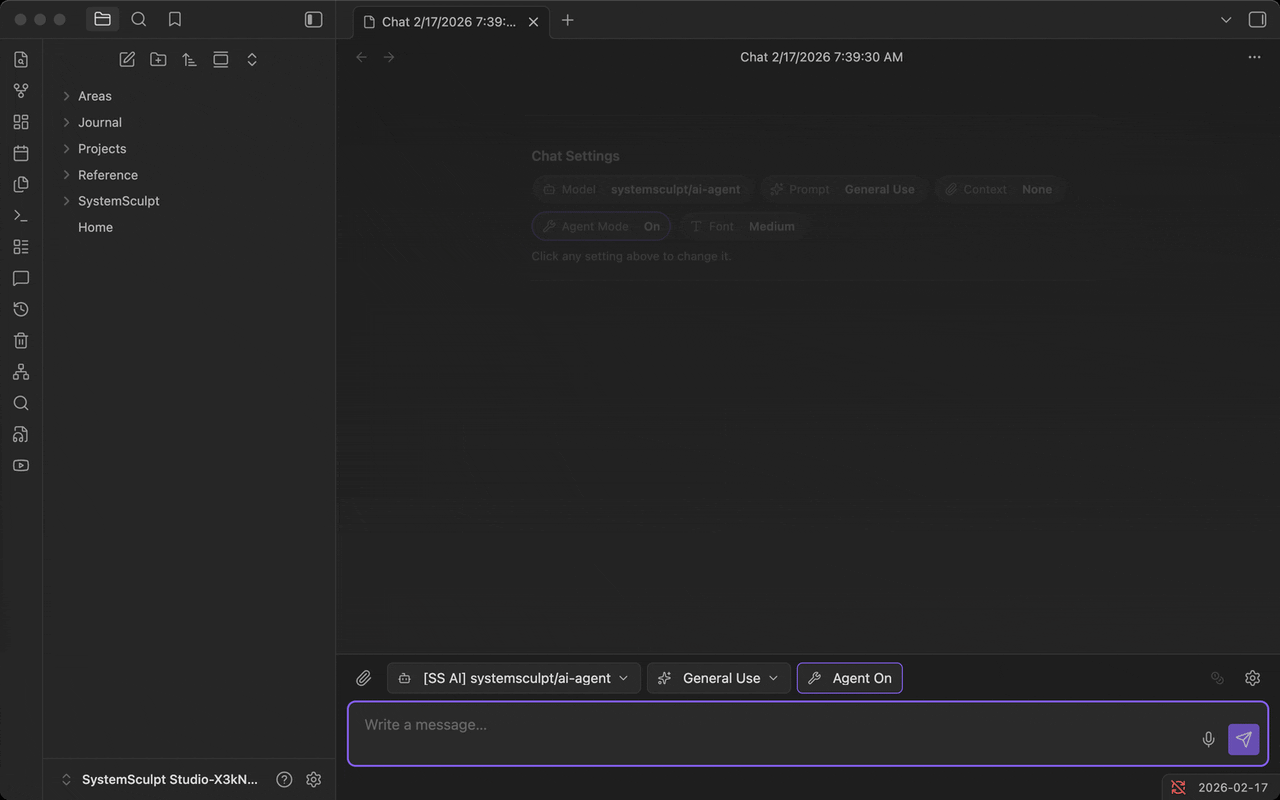
Task: Create a new note icon
Action: pos(127,60)
